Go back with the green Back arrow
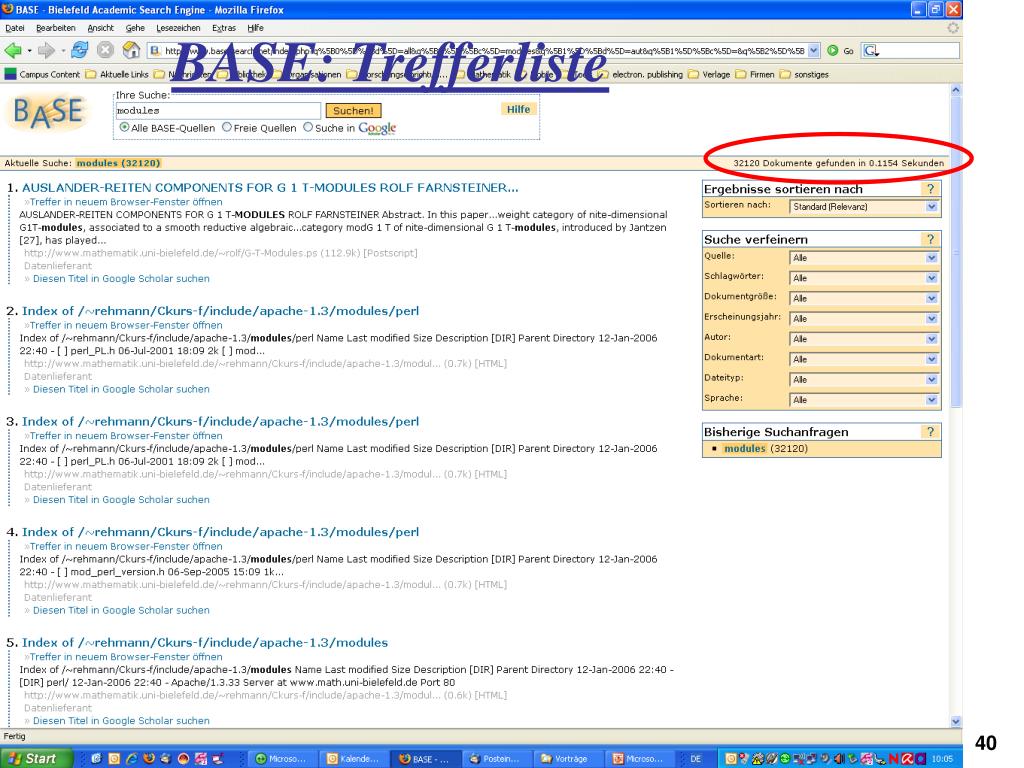The height and width of the screenshot is (768, 1024). click(x=13, y=50)
